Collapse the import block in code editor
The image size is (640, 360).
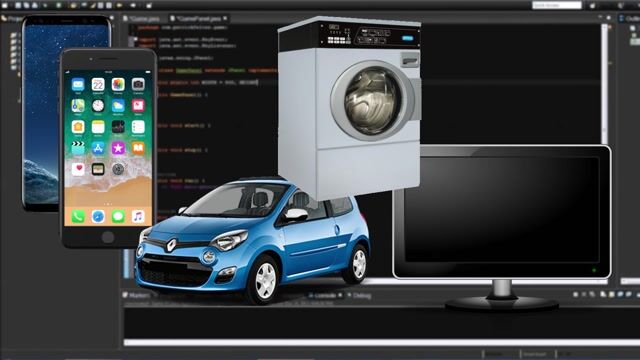point(131,40)
